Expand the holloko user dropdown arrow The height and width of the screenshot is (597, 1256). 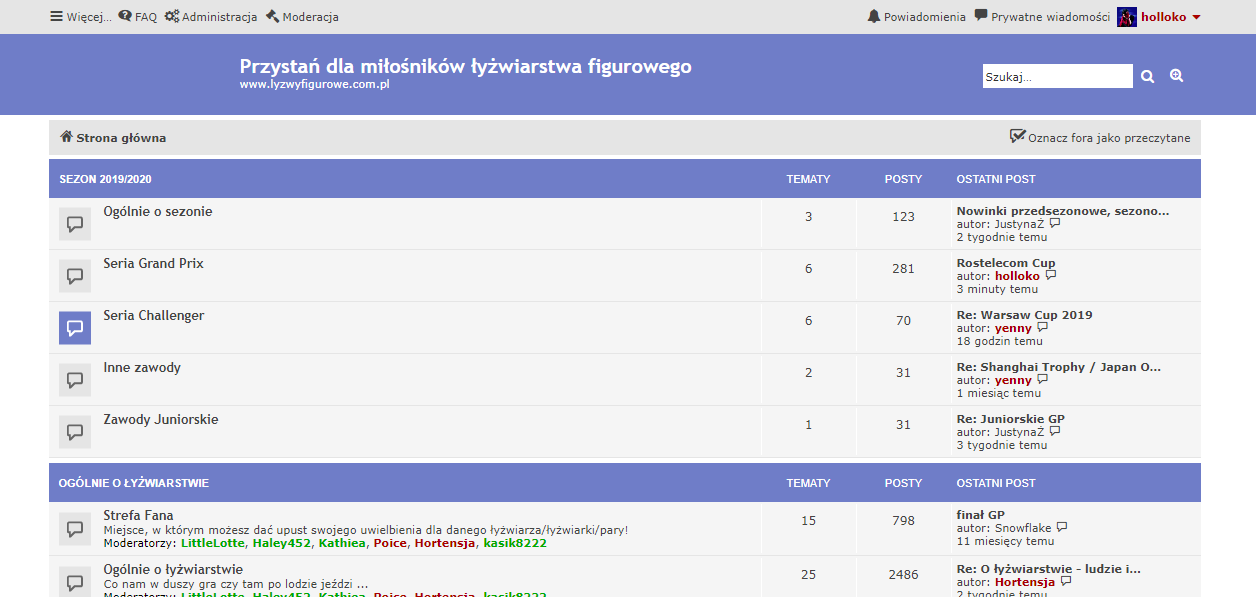click(x=1196, y=18)
